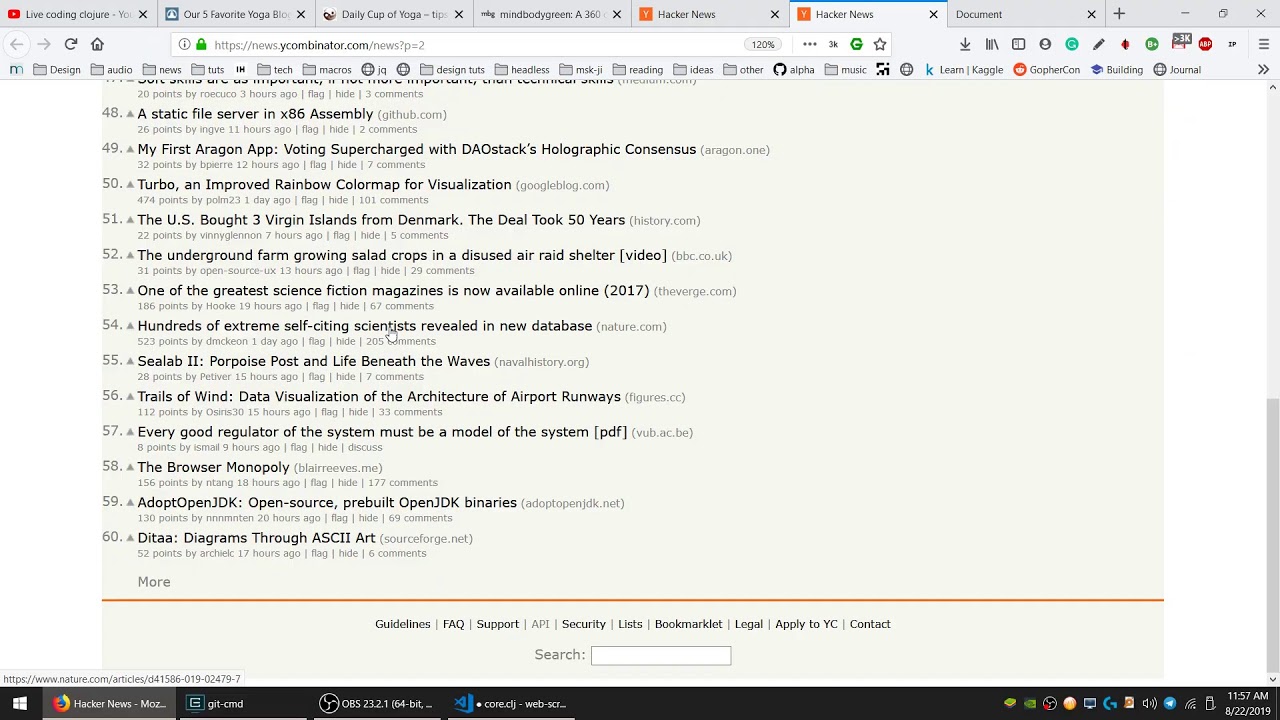
Task: Switch to core.clj VS Code window
Action: coord(510,704)
